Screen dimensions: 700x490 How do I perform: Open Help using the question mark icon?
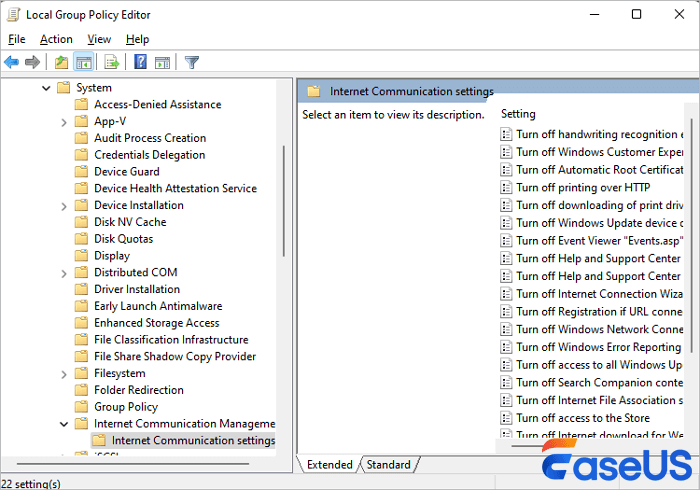click(140, 62)
